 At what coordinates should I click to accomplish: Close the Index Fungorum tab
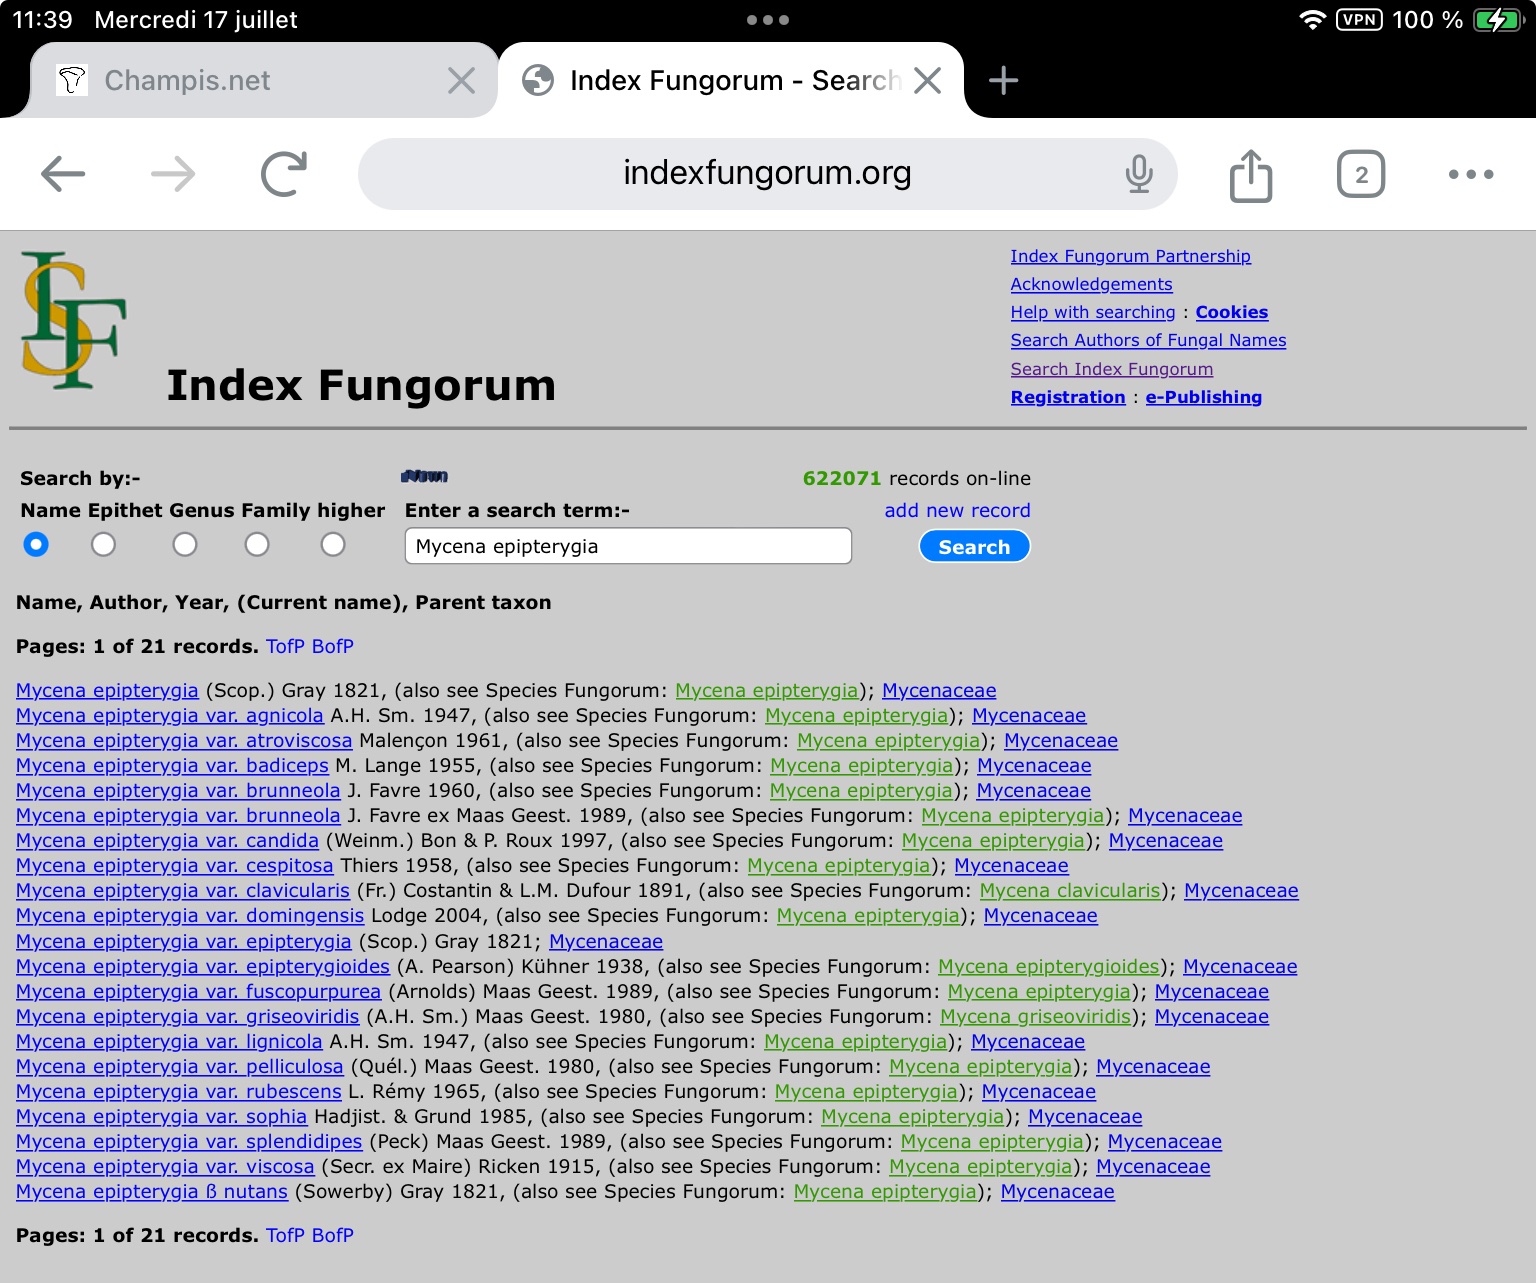[928, 80]
